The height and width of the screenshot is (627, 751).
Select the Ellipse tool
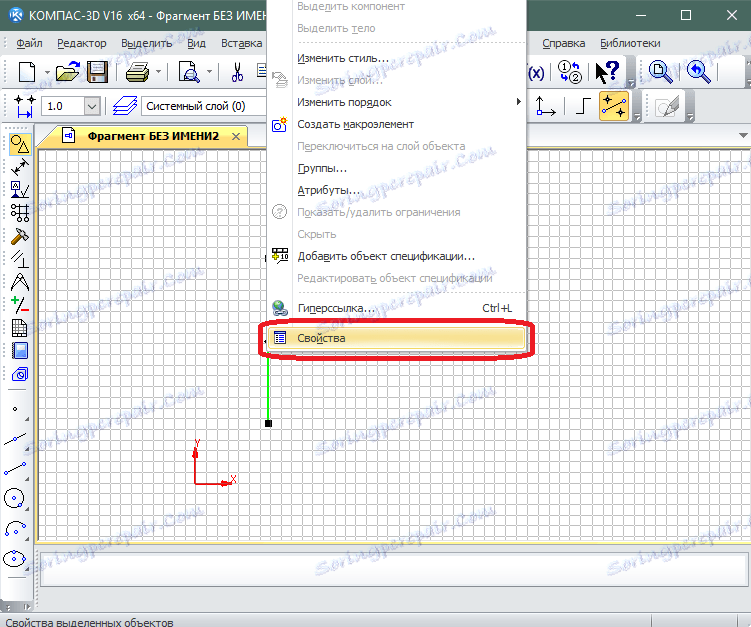coord(14,559)
